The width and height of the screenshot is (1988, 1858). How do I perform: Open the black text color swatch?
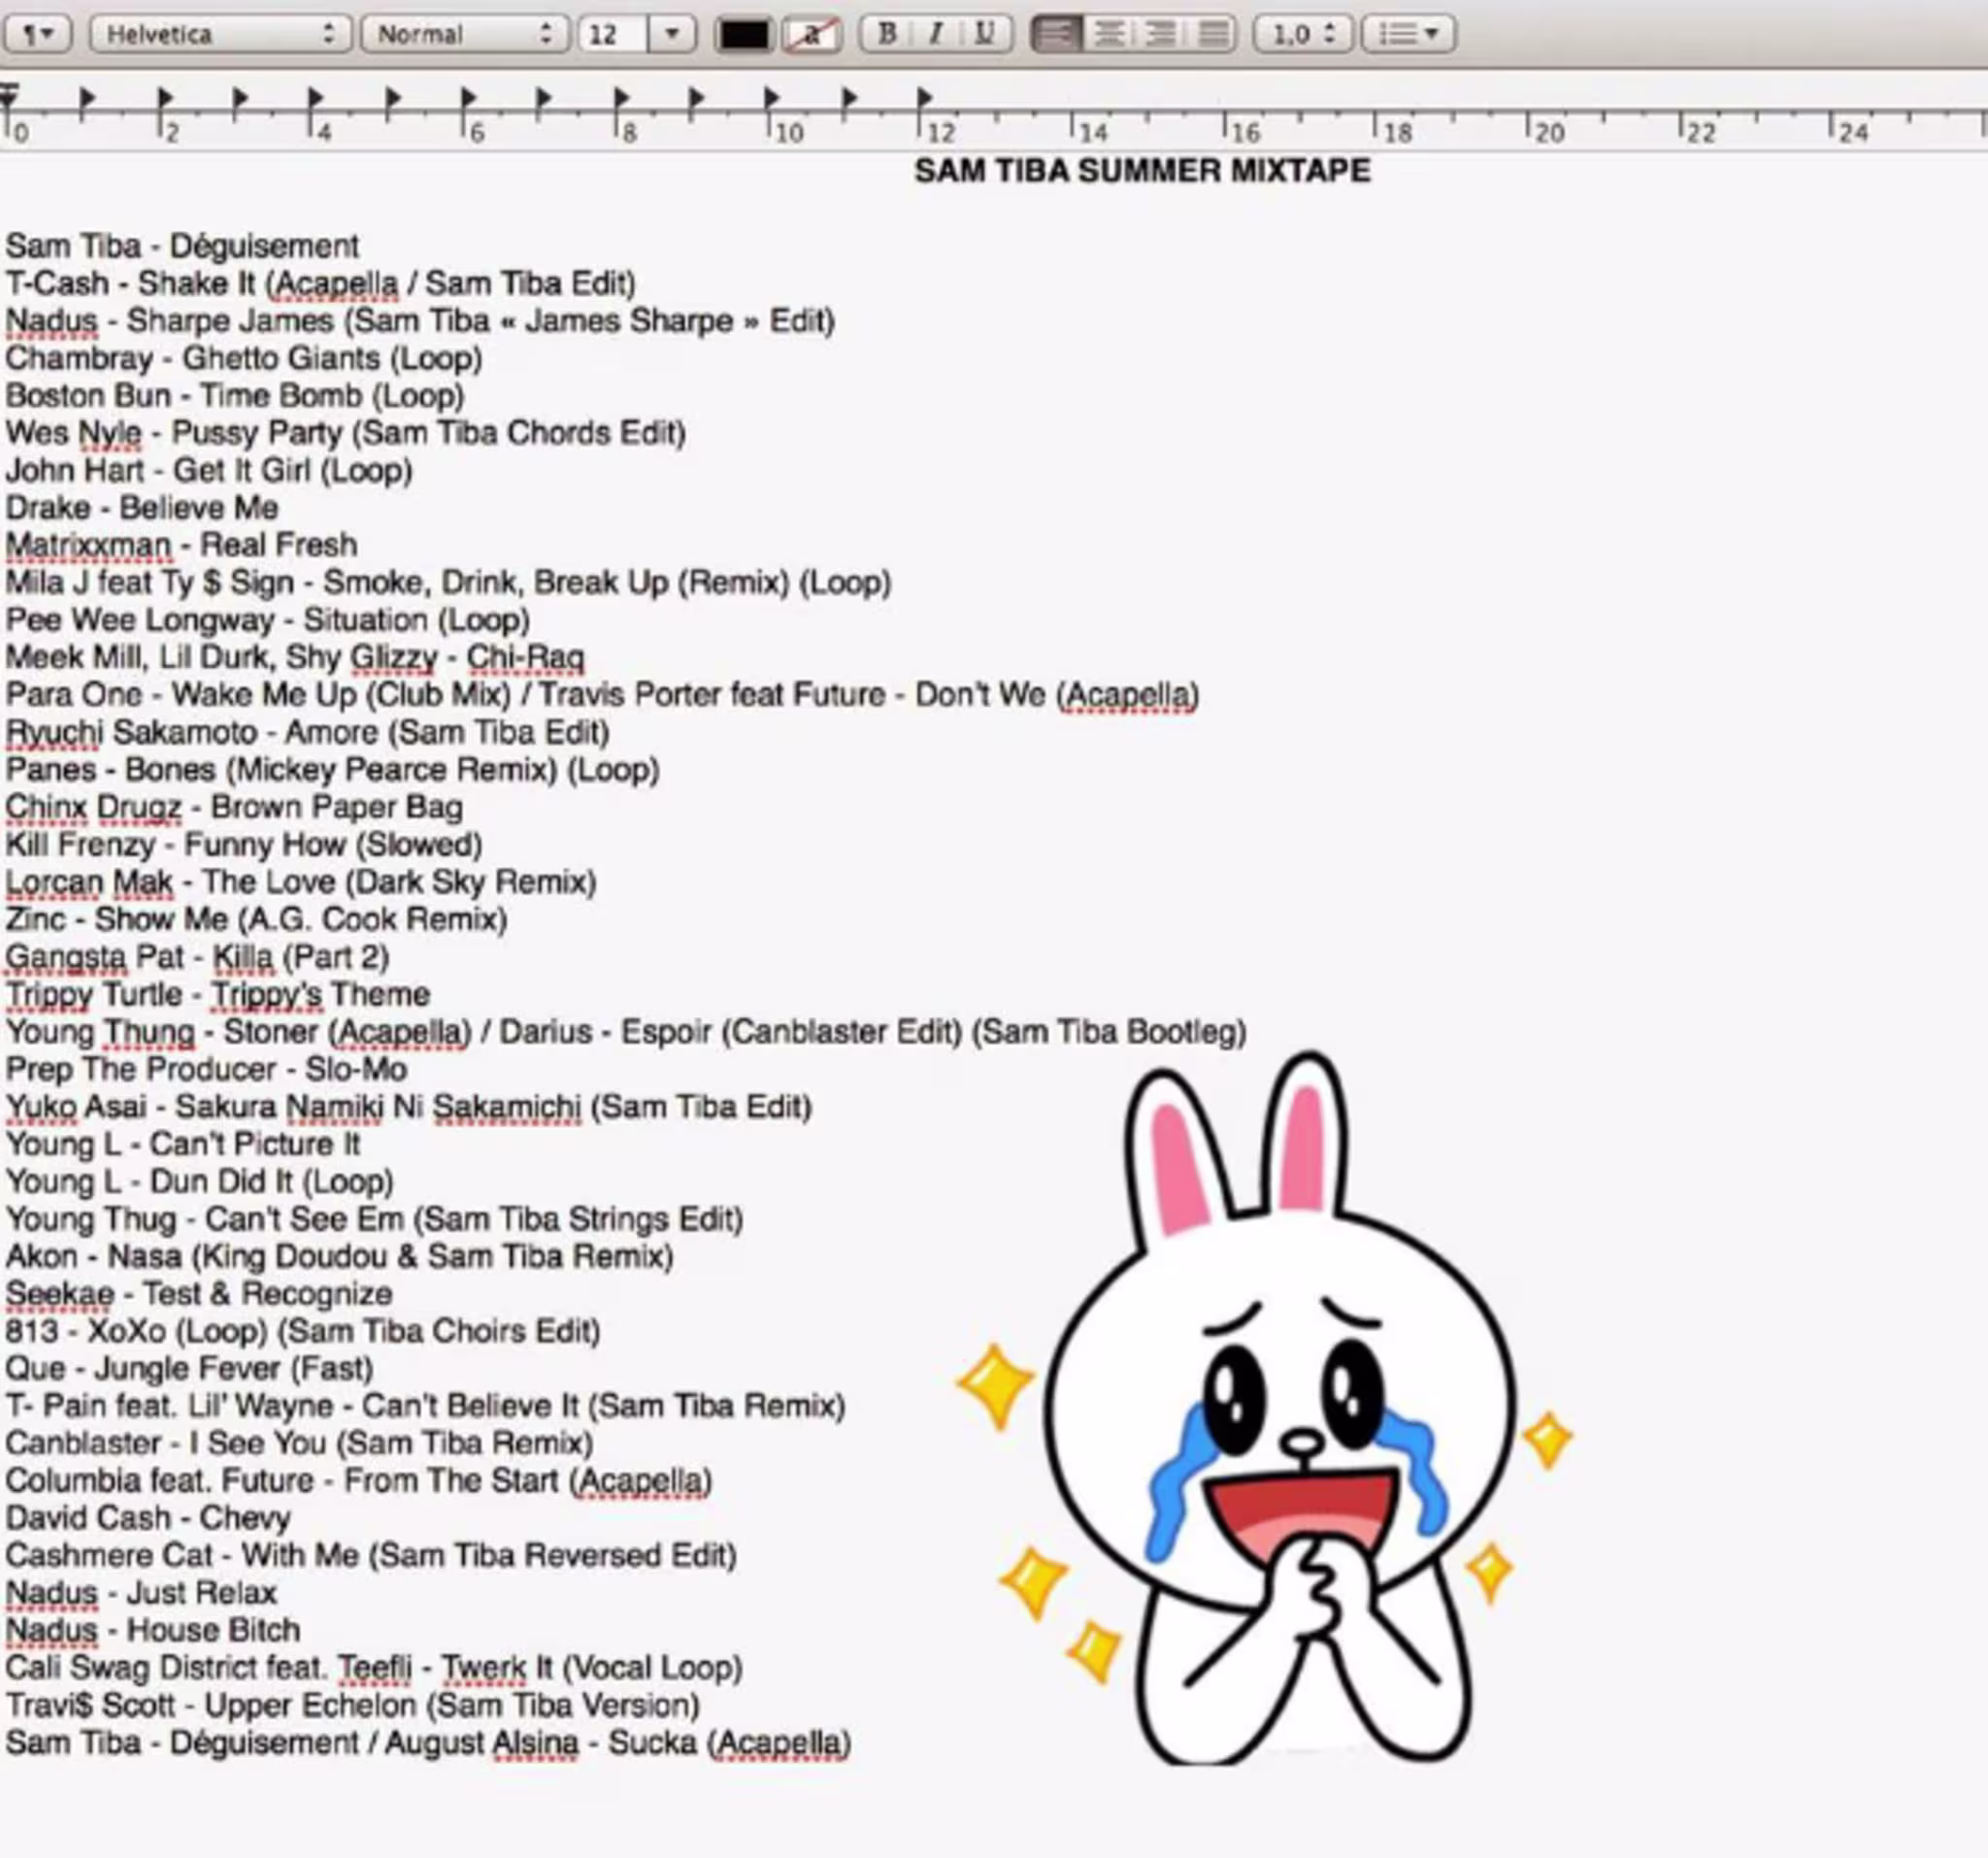click(744, 35)
